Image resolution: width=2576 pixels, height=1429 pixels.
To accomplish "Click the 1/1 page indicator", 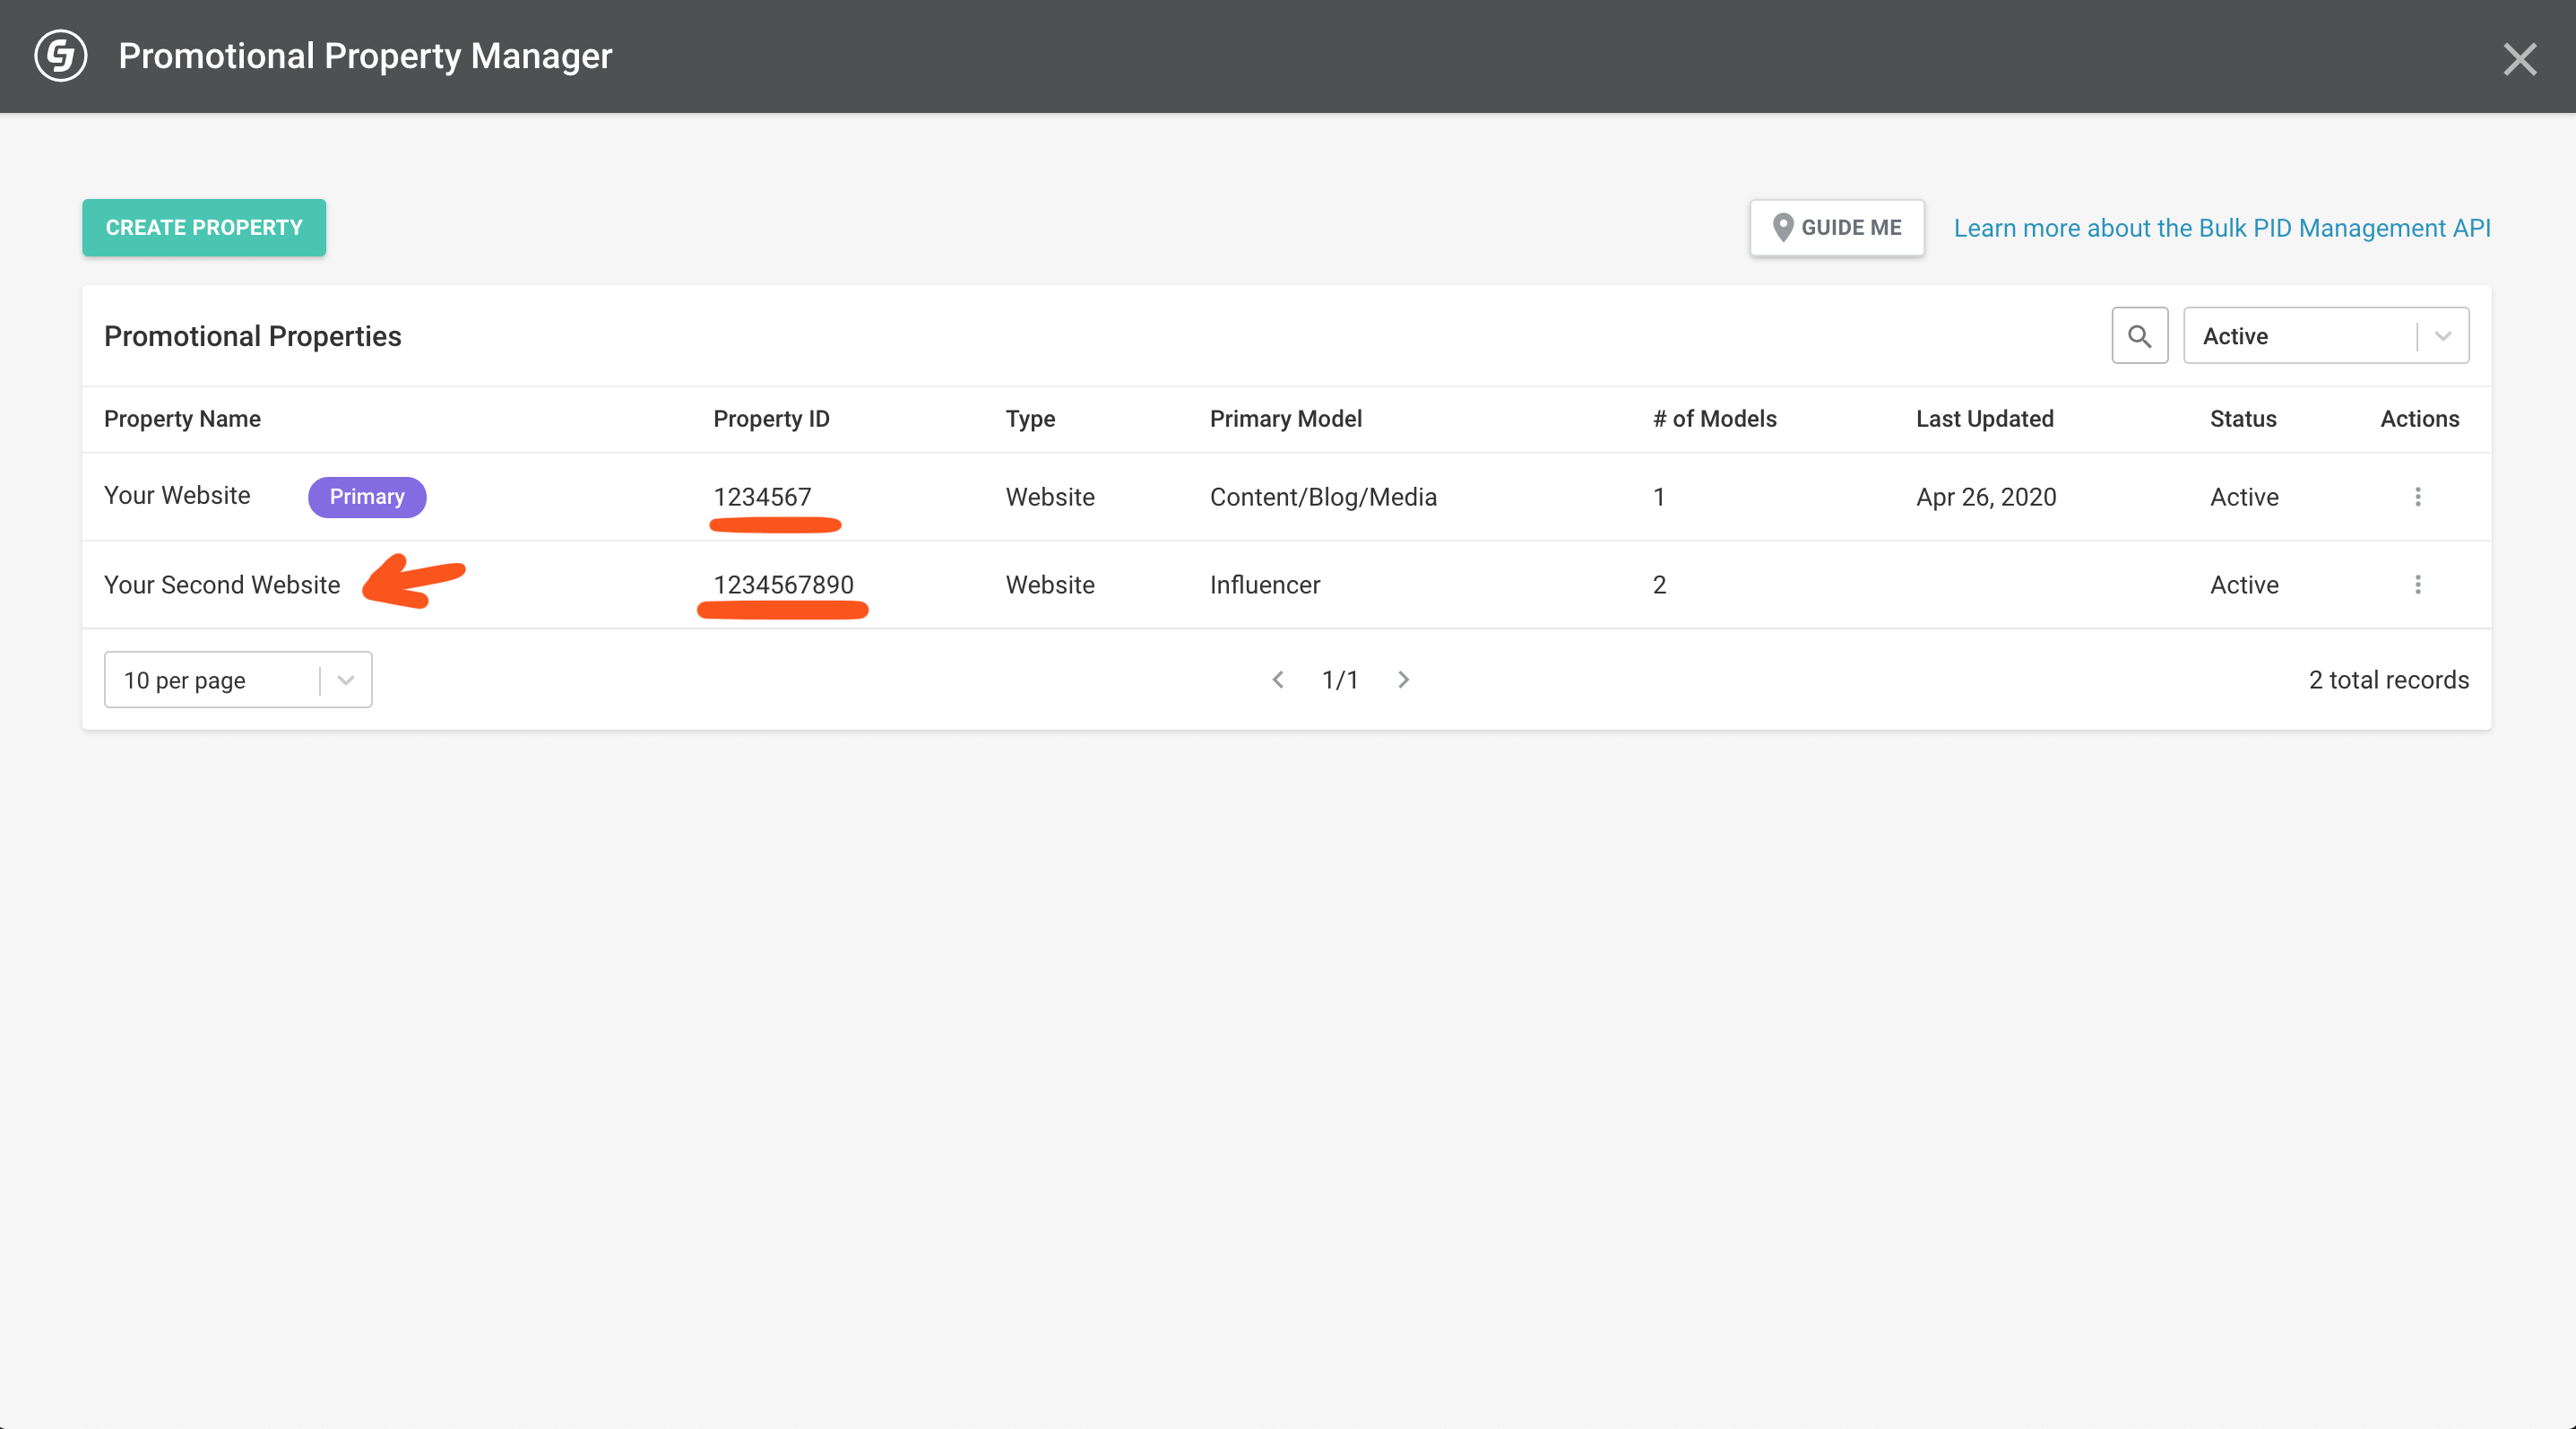I will (1340, 680).
